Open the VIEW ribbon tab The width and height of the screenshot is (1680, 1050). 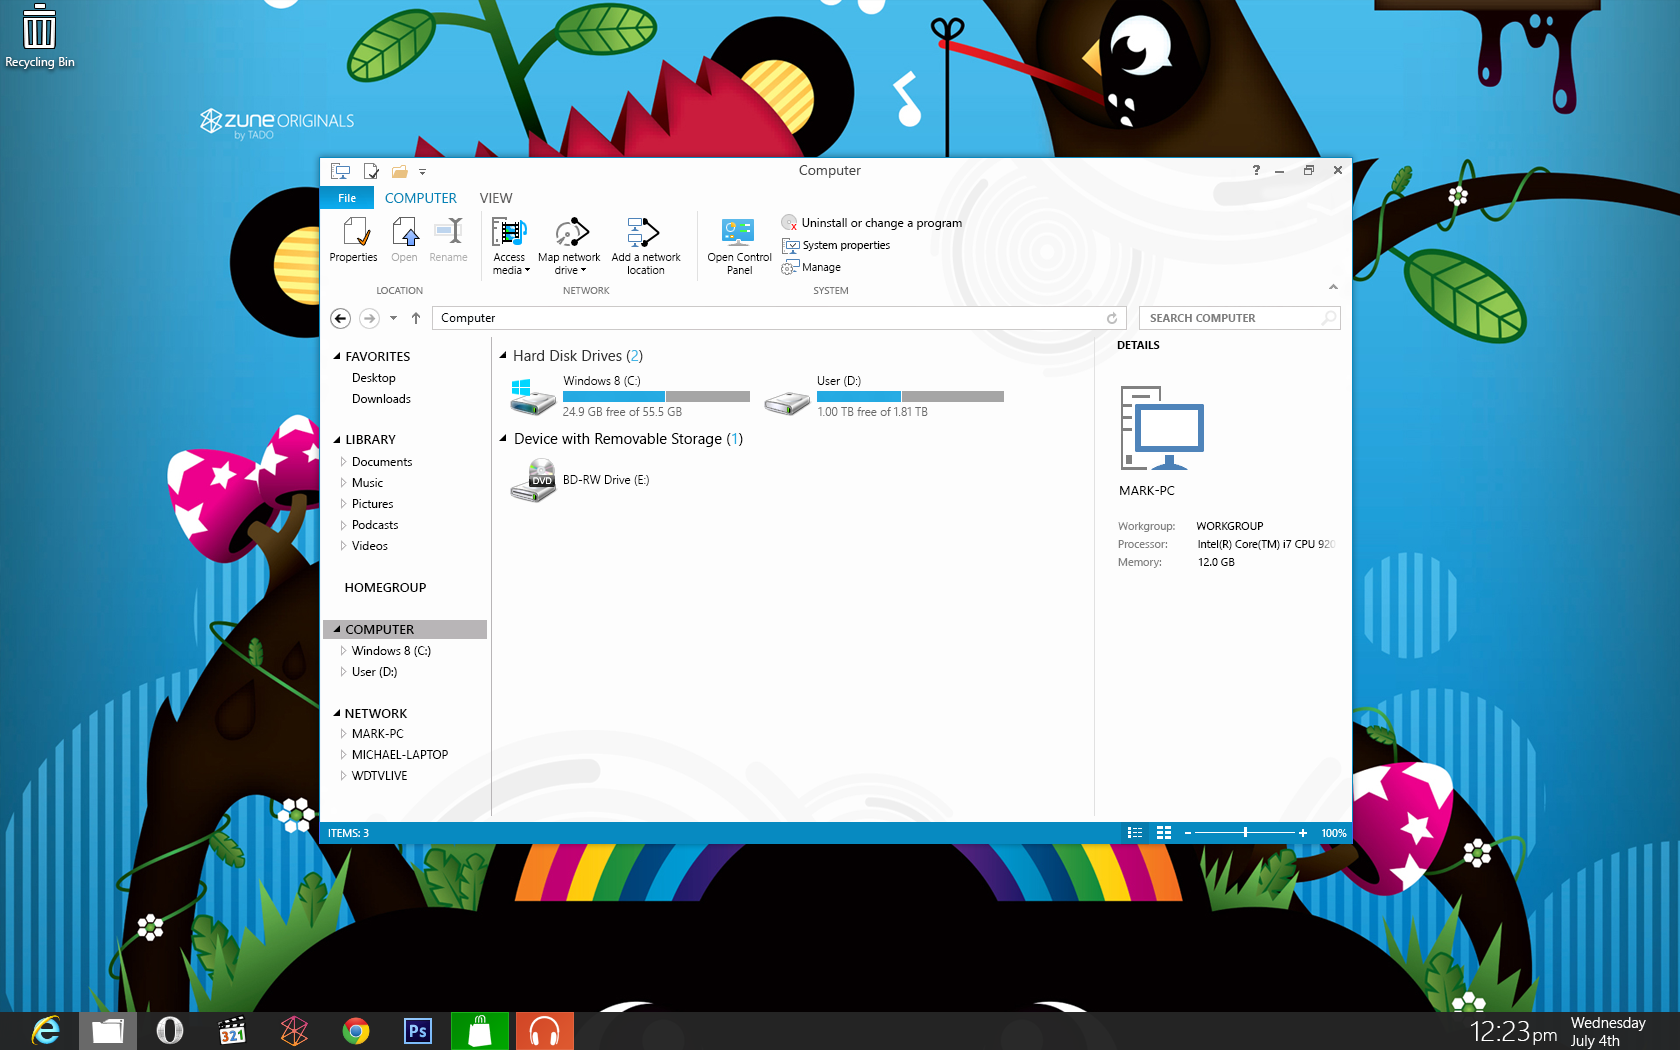(495, 198)
